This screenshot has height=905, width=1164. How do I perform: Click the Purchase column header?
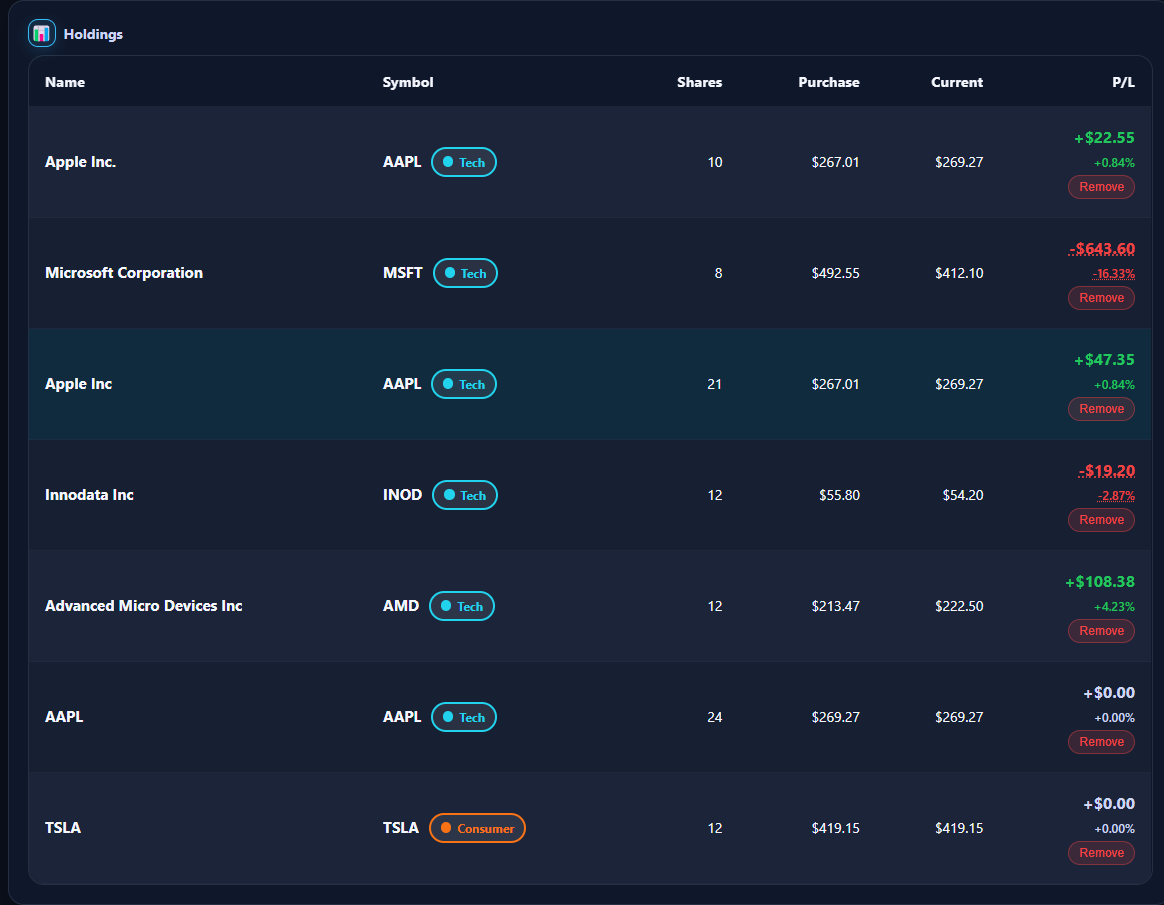[829, 82]
